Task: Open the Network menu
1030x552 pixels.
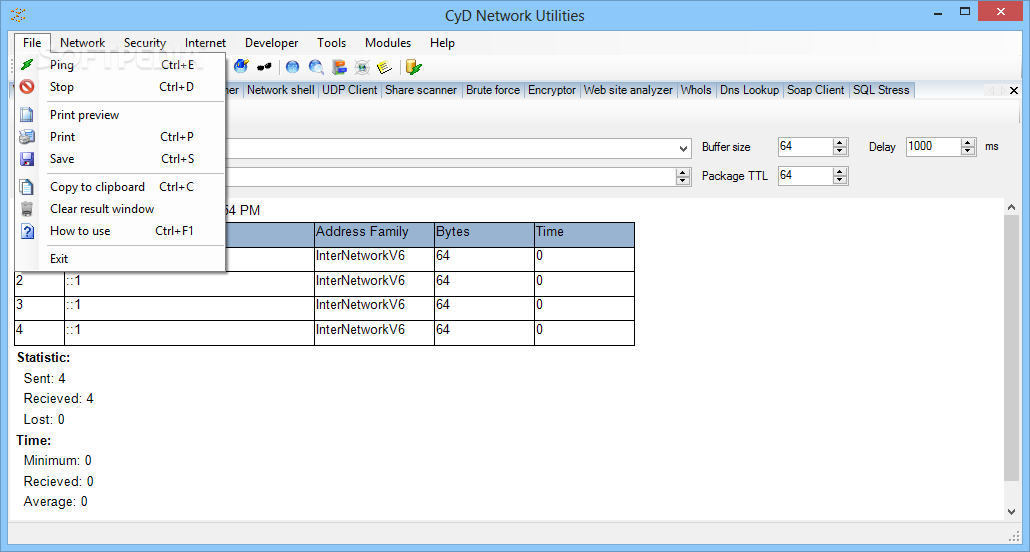Action: pos(83,43)
